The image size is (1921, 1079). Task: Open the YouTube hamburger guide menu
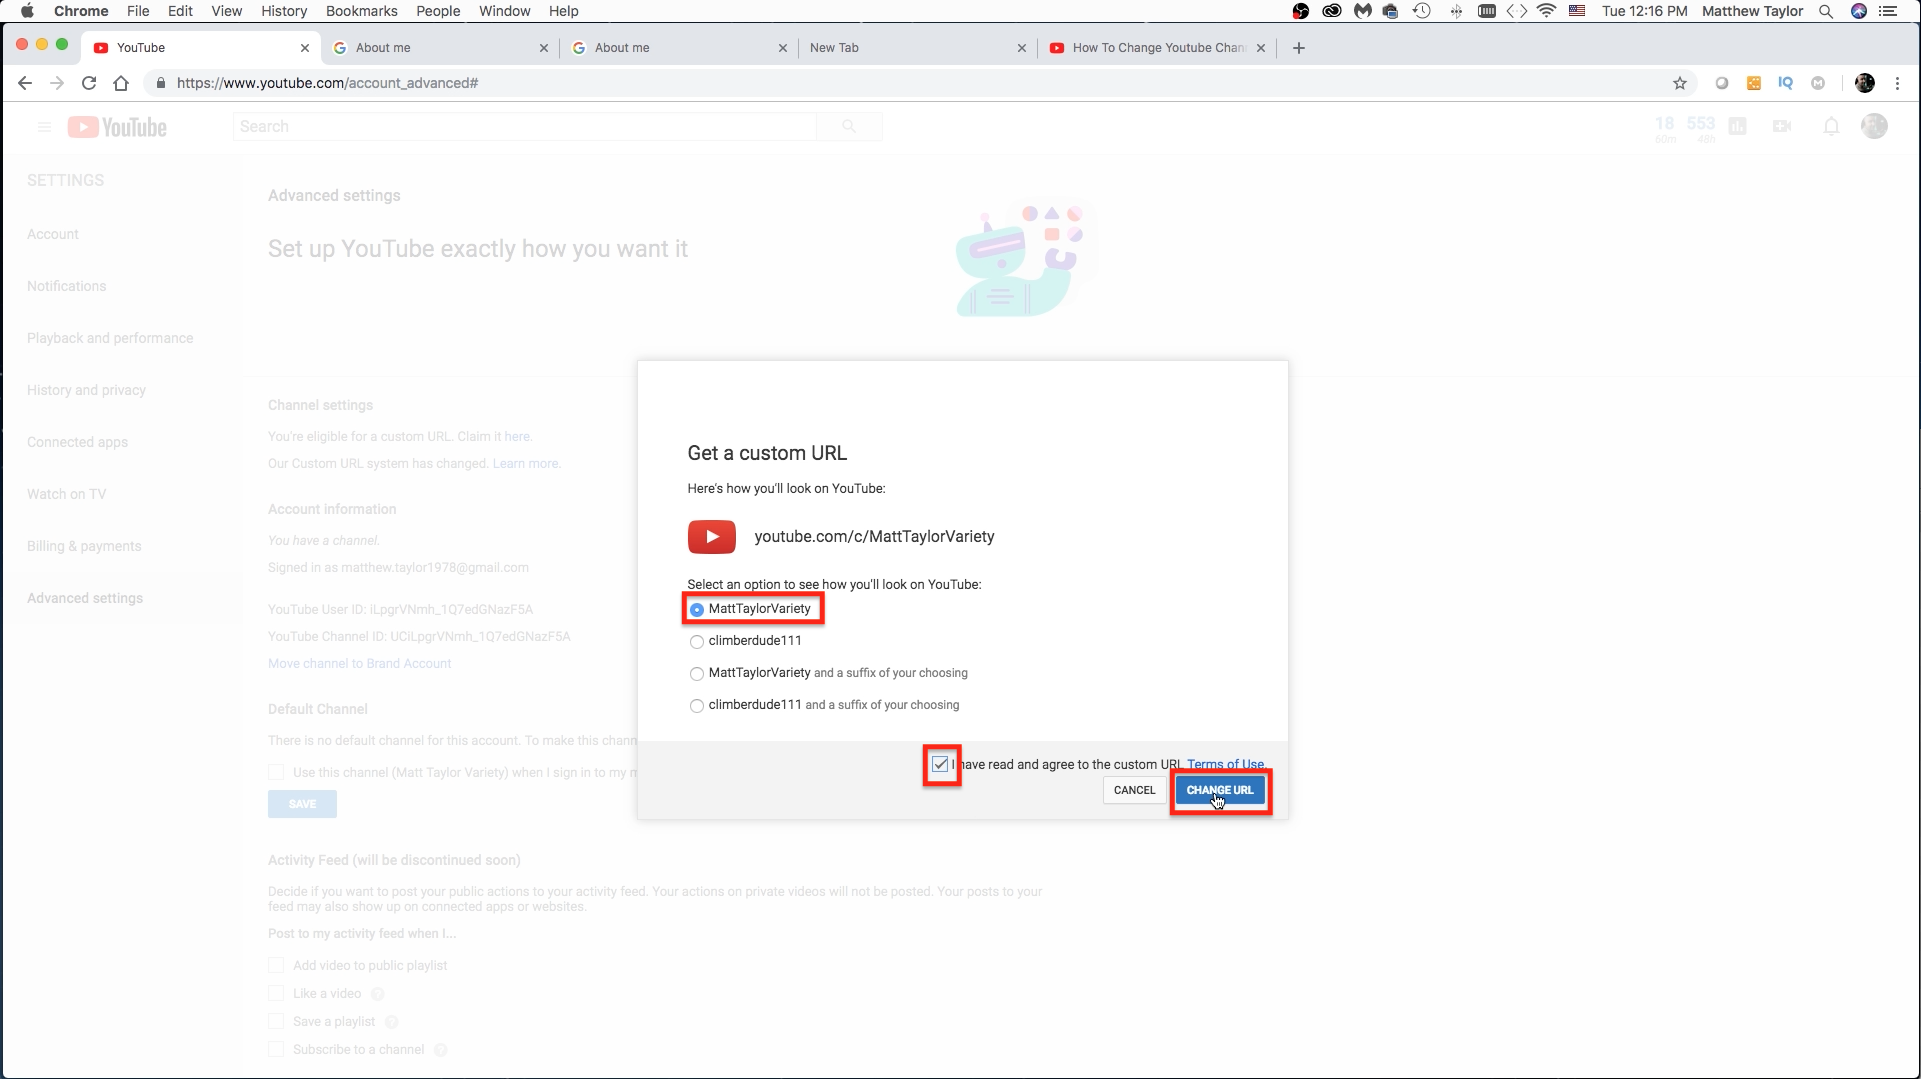(x=44, y=127)
